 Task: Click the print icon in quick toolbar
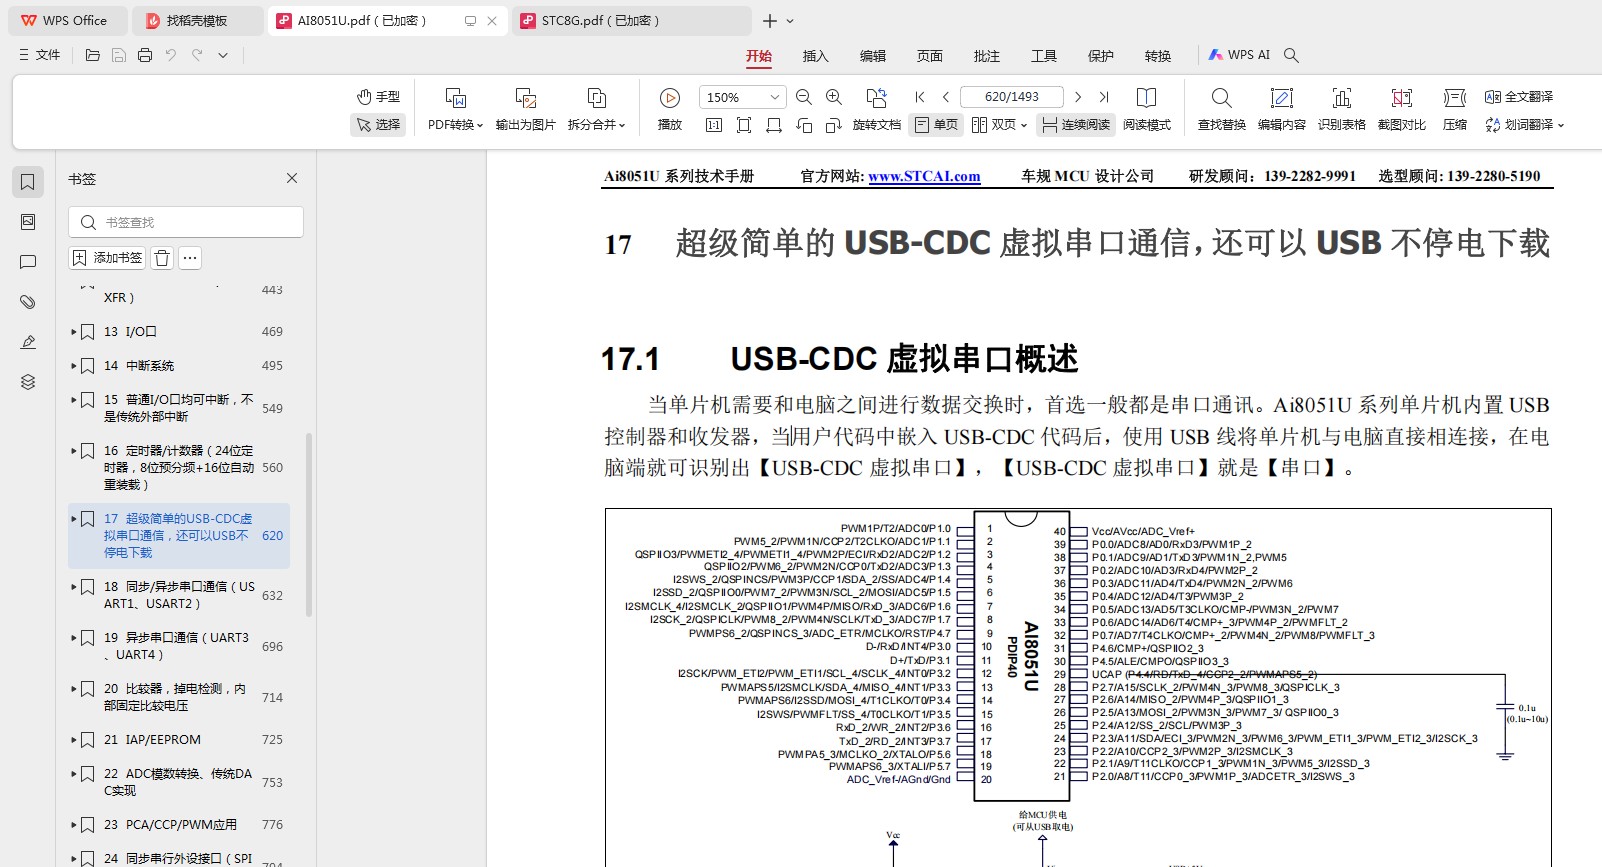[145, 55]
